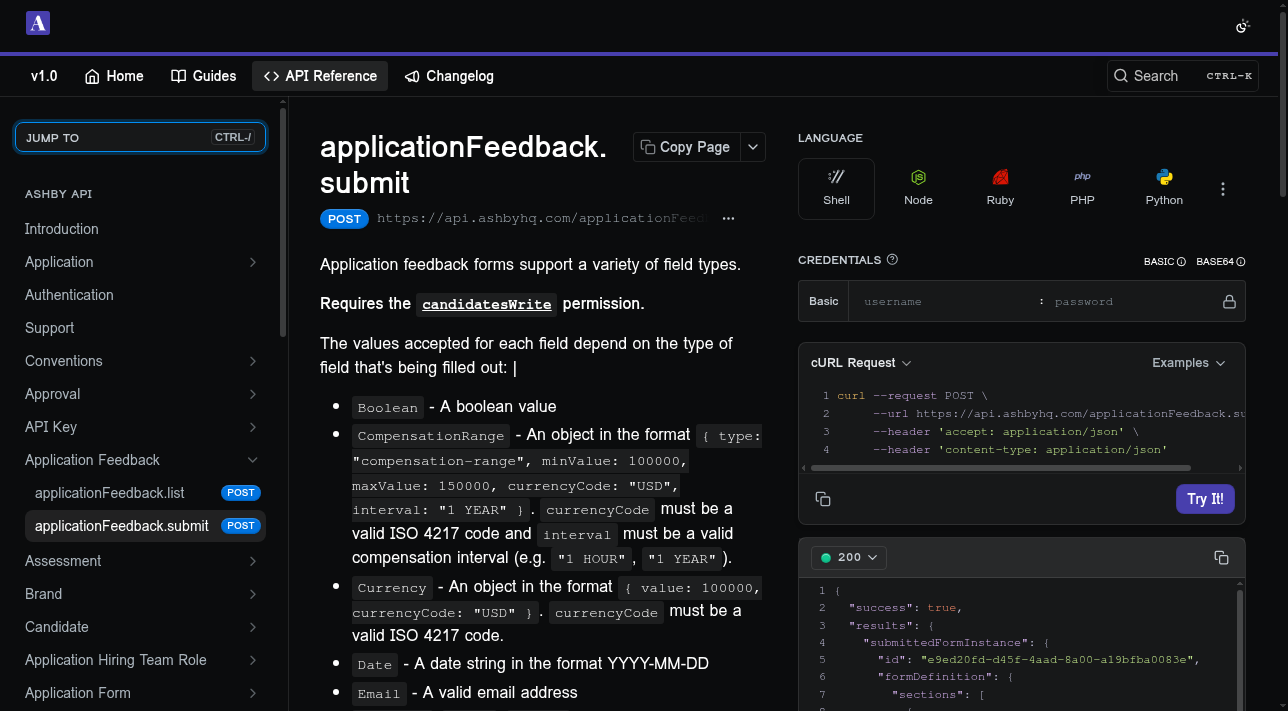This screenshot has height=711, width=1288.
Task: Open the Changelog nav item
Action: click(449, 76)
